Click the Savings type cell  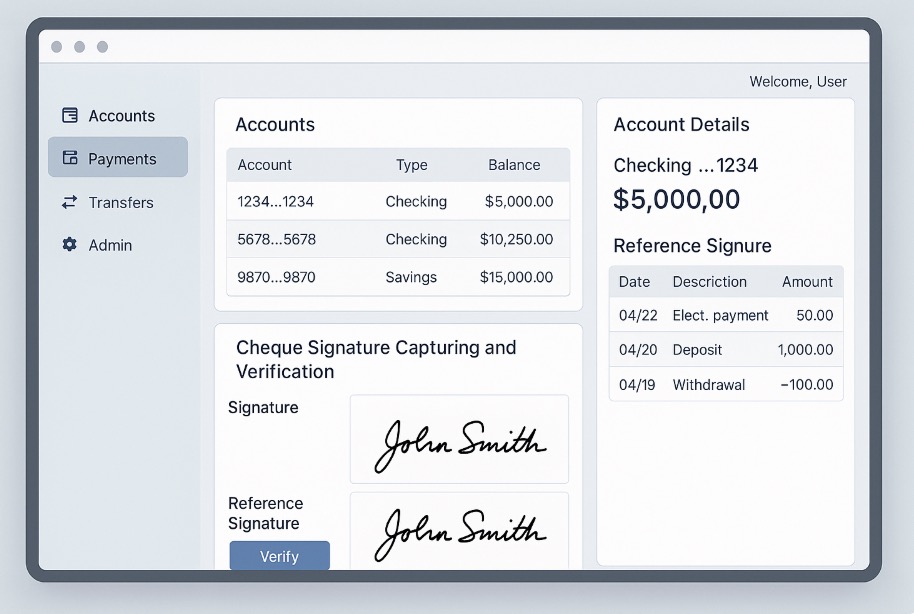coord(411,277)
